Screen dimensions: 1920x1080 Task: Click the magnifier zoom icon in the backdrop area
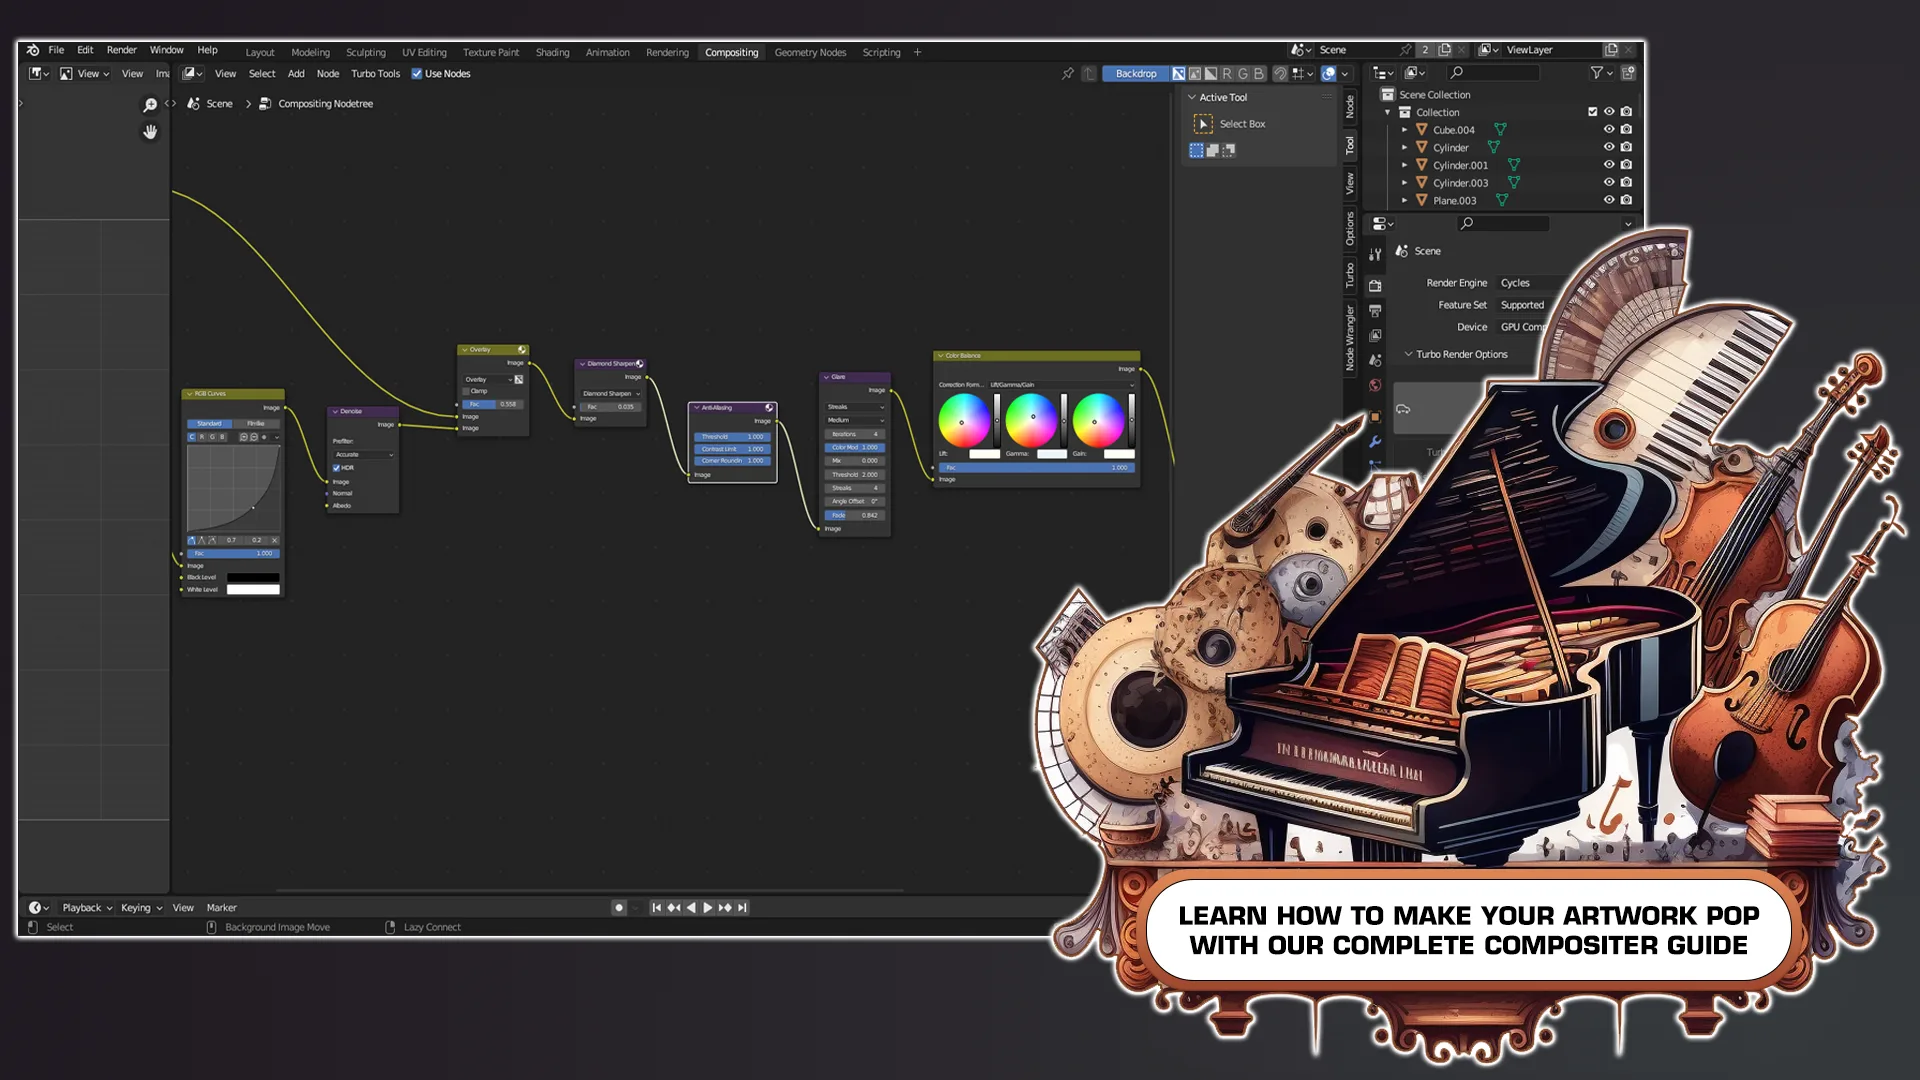point(150,105)
